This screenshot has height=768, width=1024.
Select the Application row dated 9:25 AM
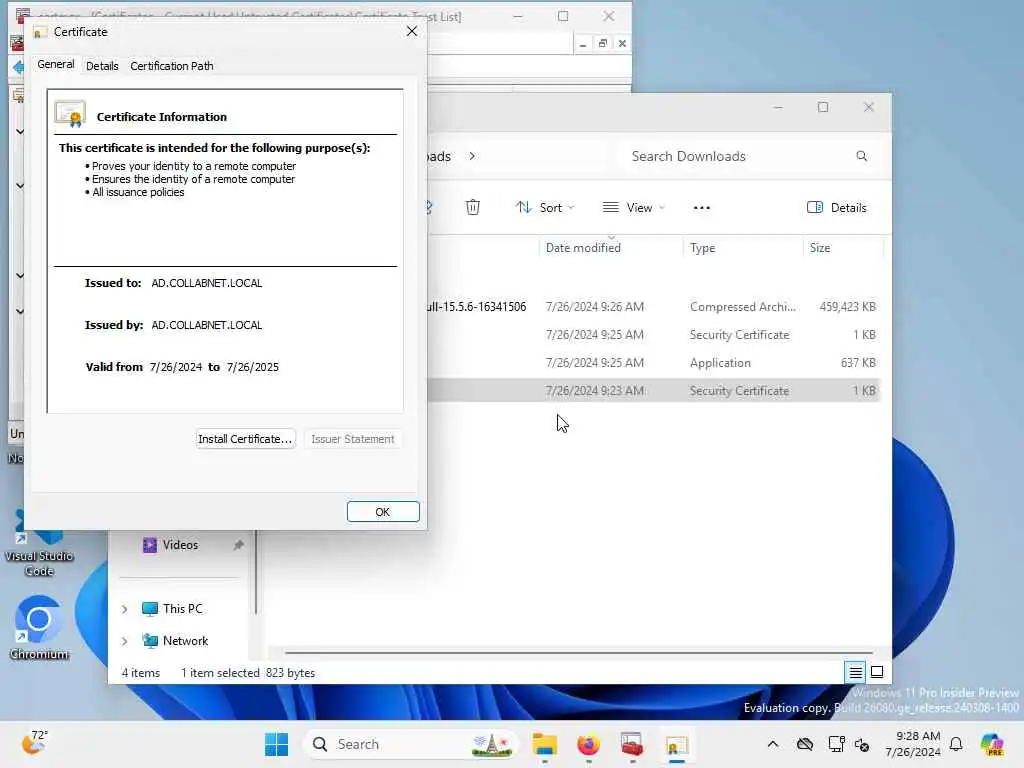click(655, 363)
